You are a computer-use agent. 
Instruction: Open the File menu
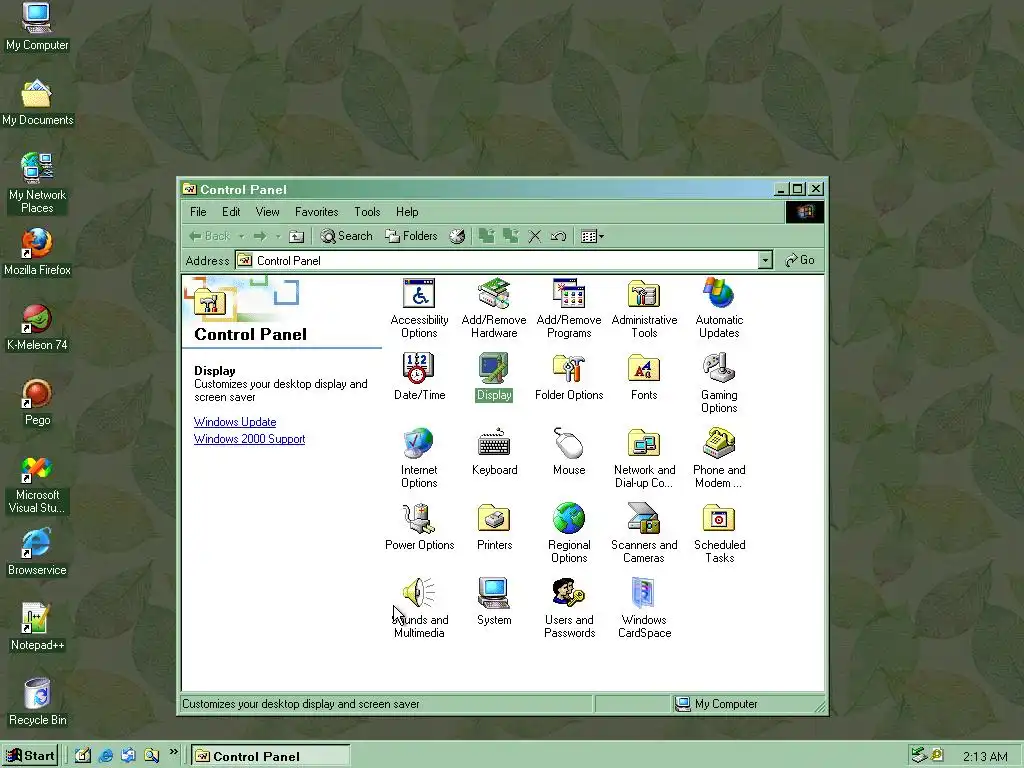coord(198,212)
